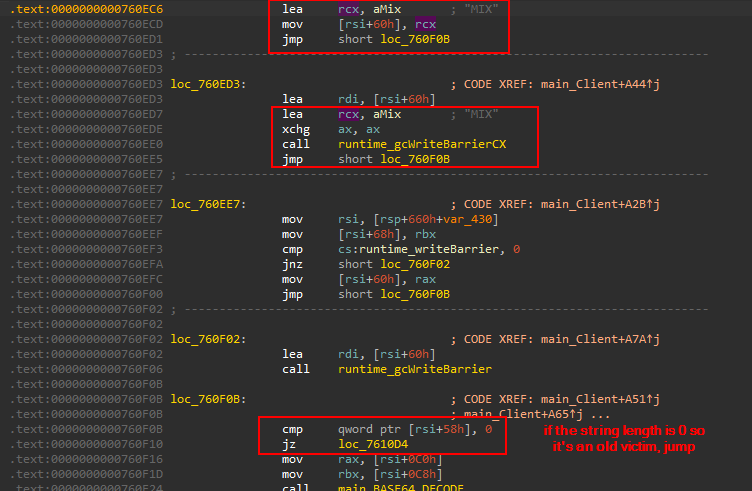This screenshot has height=491, width=752.
Task: Select address .text:0000000000760F1D line
Action: (x=87, y=474)
